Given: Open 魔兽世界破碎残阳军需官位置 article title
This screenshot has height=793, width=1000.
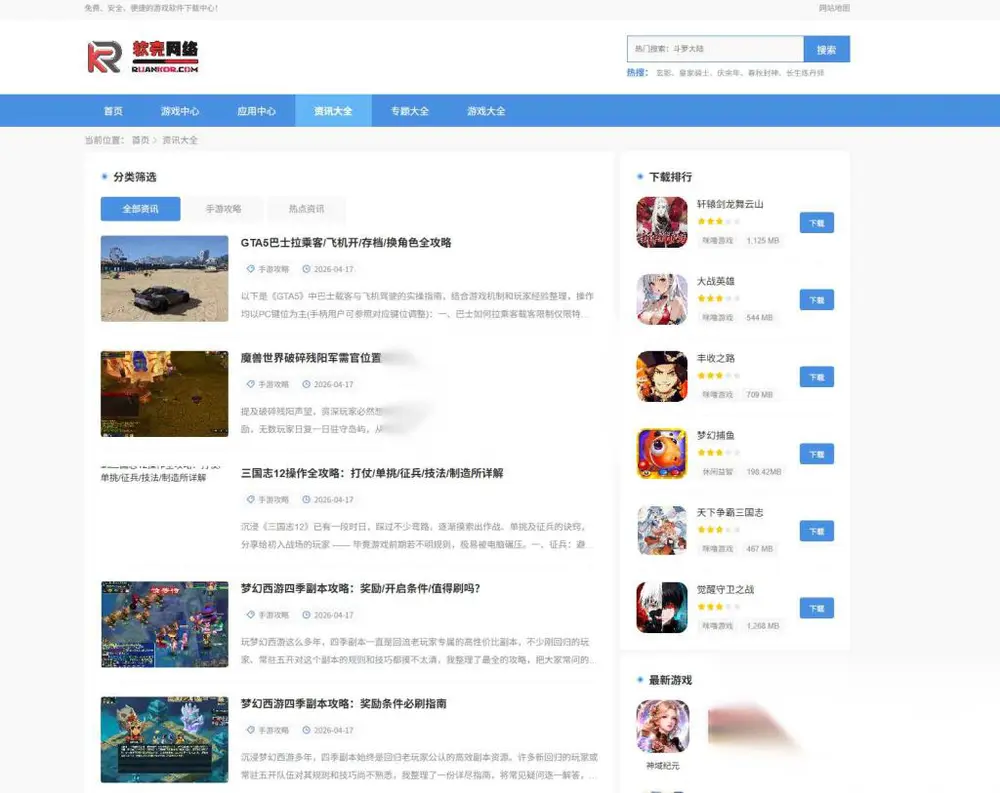Looking at the screenshot, I should (311, 358).
